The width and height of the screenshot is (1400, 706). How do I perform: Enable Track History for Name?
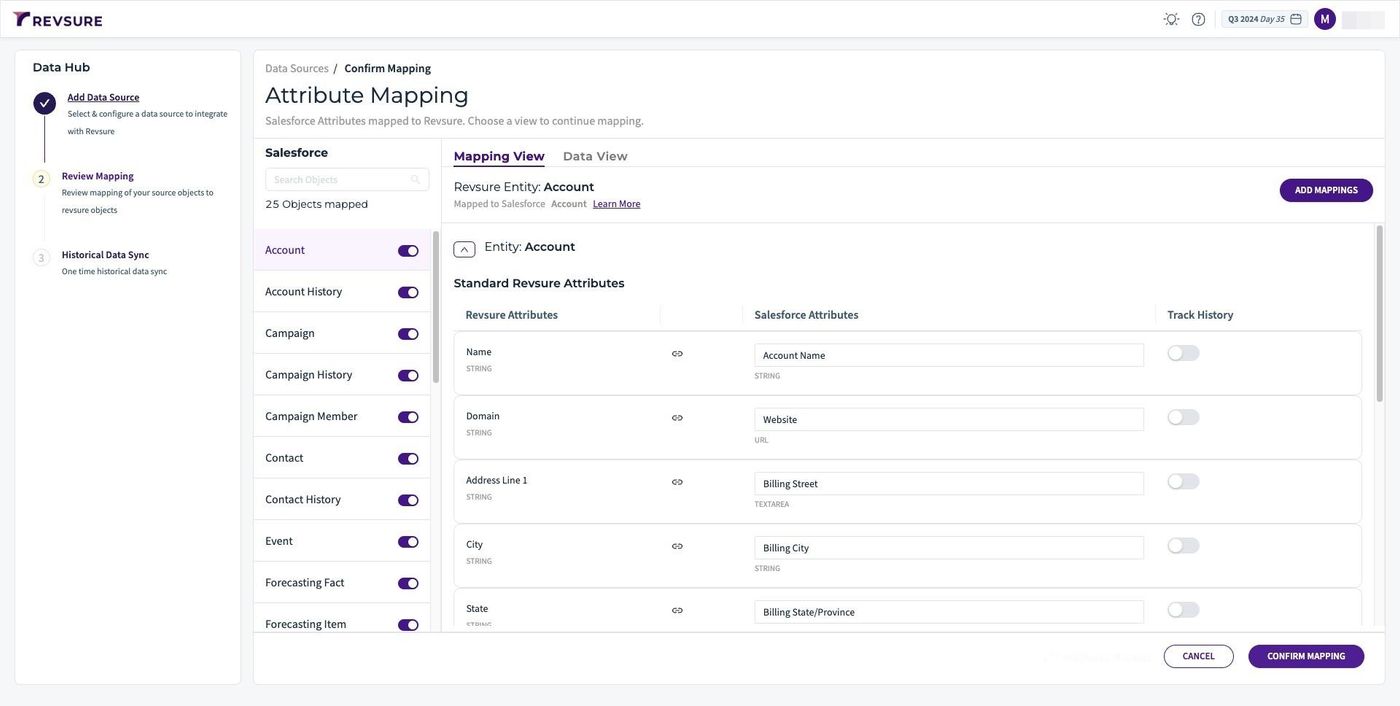1183,353
